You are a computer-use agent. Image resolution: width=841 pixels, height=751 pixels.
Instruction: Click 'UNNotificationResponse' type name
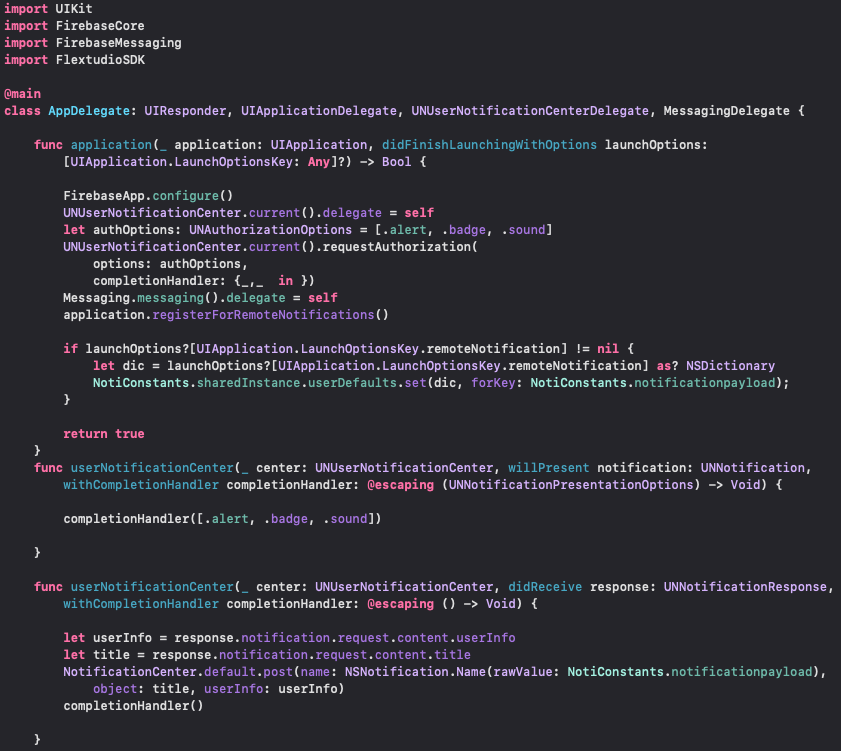point(745,587)
